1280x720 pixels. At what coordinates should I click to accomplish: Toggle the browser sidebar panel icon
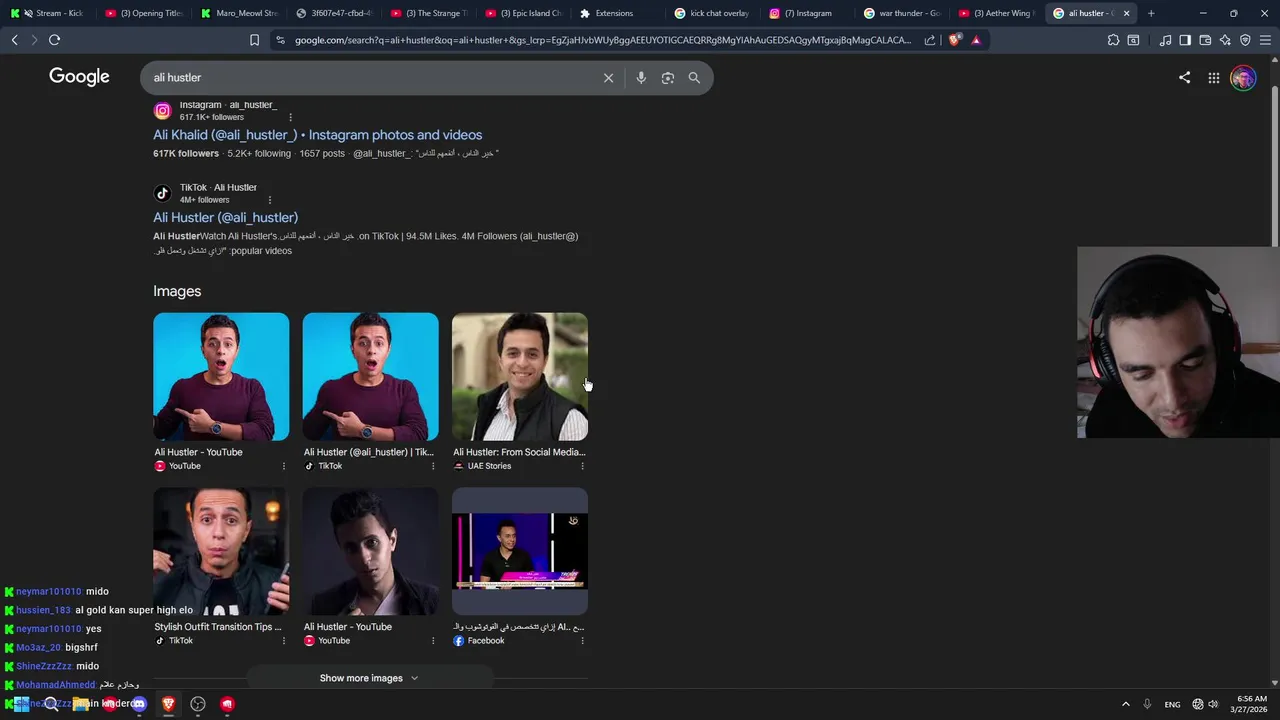pyautogui.click(x=1185, y=40)
